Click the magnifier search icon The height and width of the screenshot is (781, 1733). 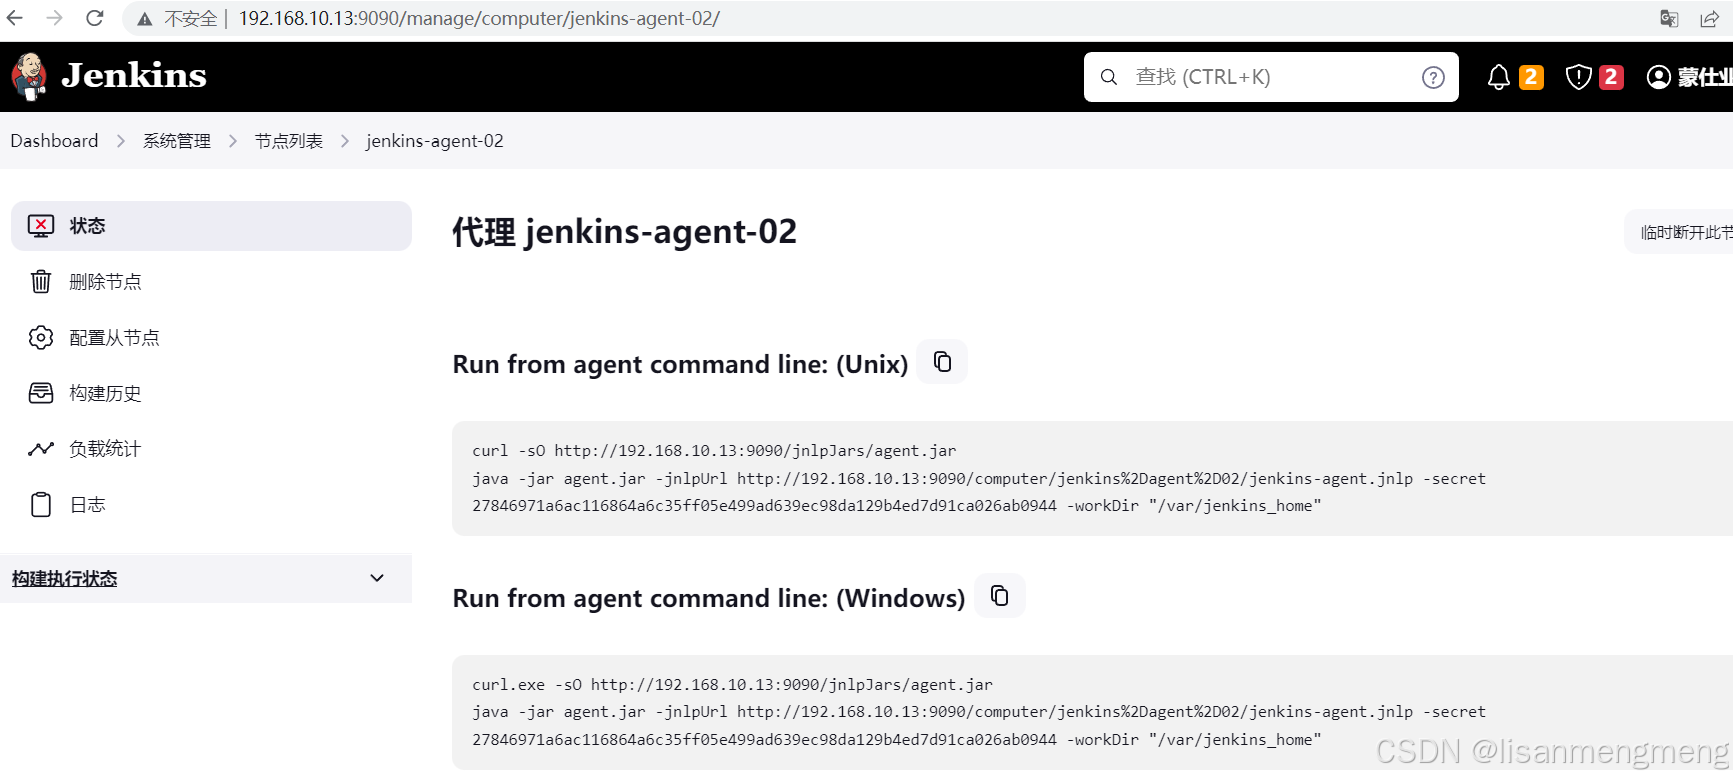pyautogui.click(x=1109, y=77)
